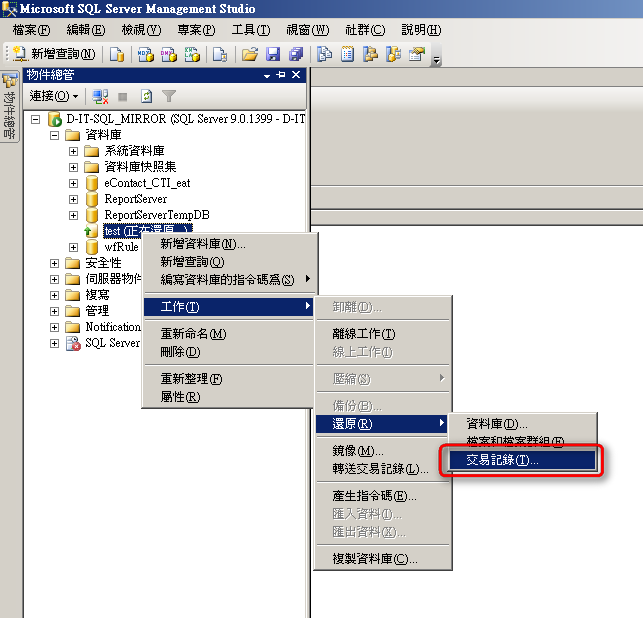Select 產生指令碼(E)... menu item

click(x=383, y=496)
